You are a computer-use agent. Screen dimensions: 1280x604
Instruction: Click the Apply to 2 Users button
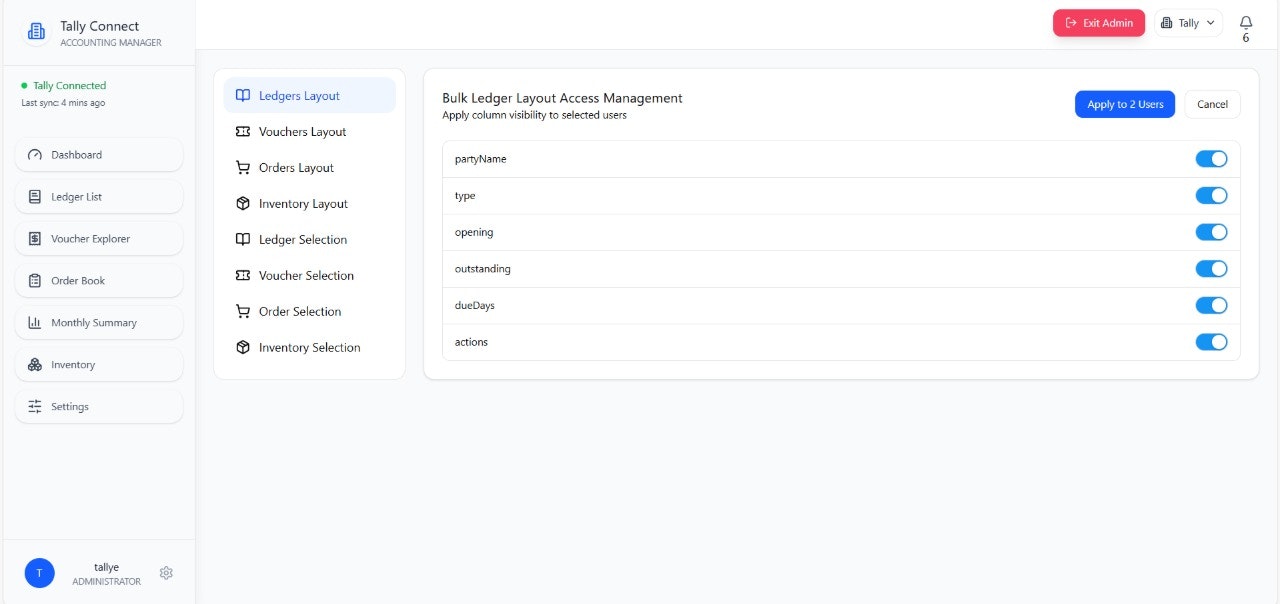1125,104
